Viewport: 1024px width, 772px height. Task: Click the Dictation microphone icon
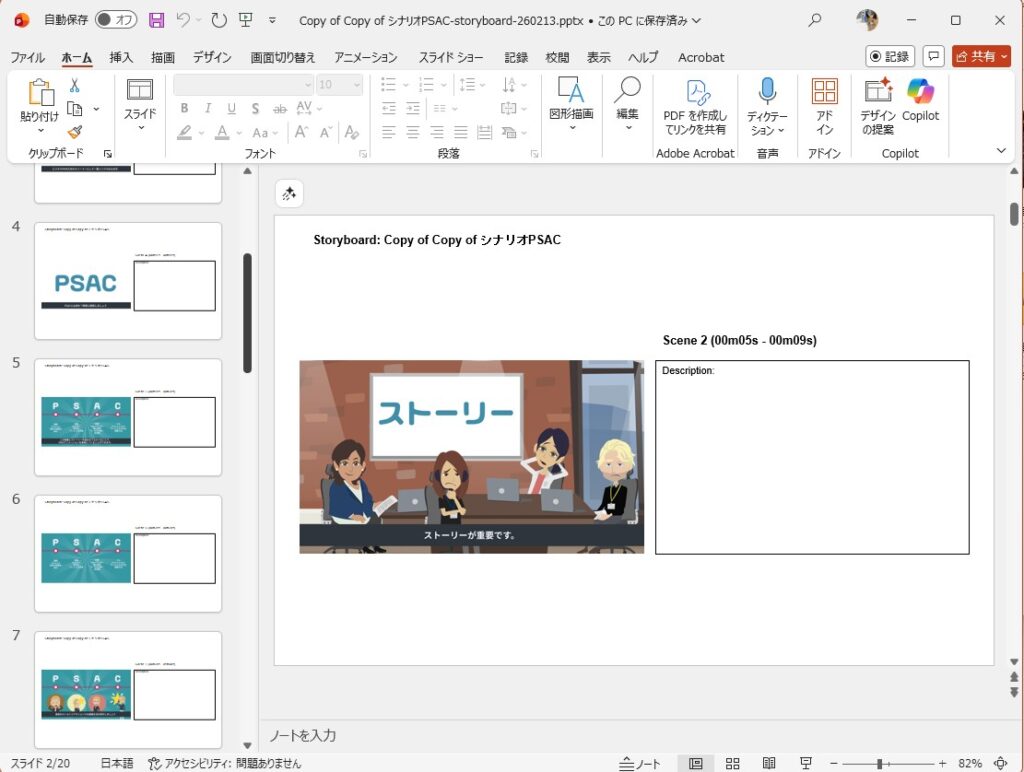767,92
